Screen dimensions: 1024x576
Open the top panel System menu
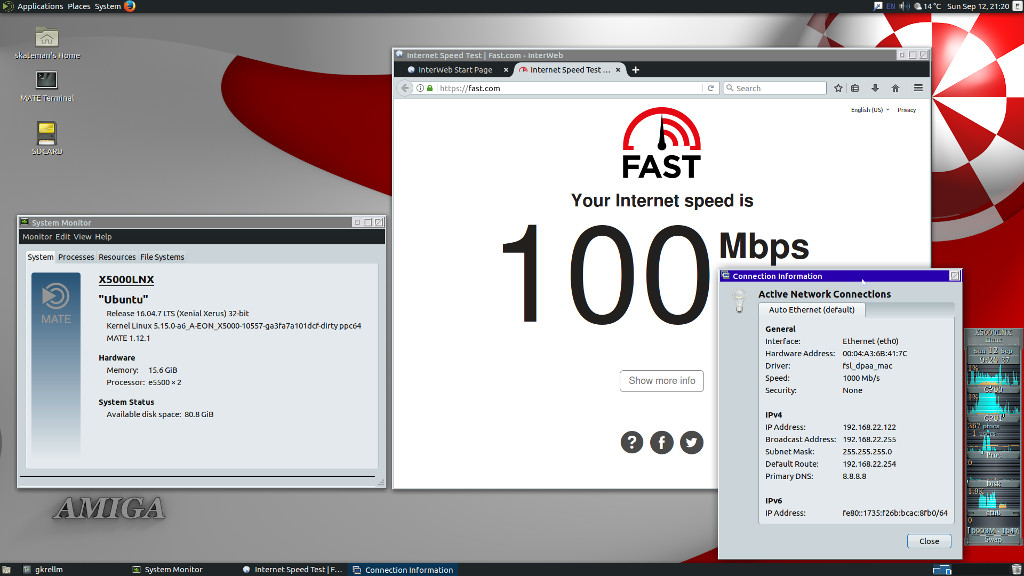108,6
